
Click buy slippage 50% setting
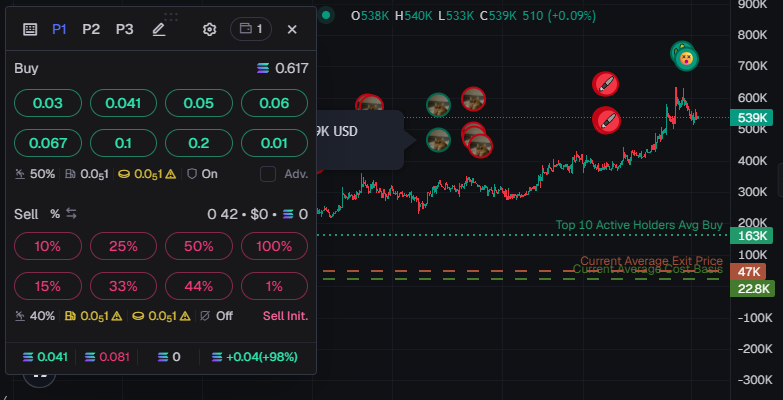(35, 174)
